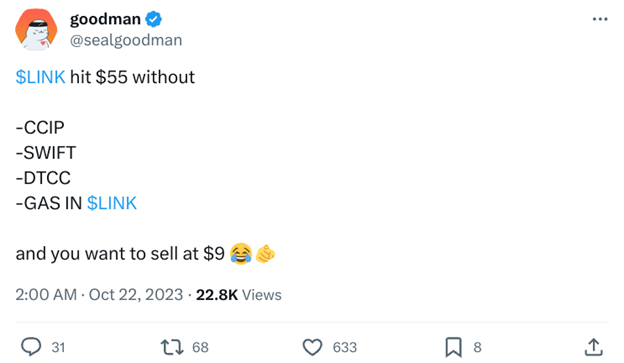
Task: Repost the tweet using retweet arrows icon
Action: tap(172, 347)
